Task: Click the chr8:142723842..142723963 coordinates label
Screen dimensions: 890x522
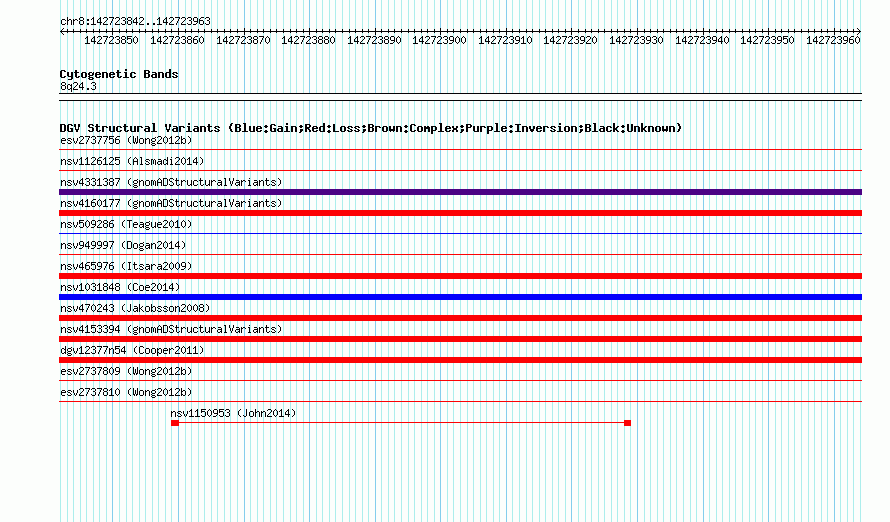Action: pyautogui.click(x=135, y=21)
